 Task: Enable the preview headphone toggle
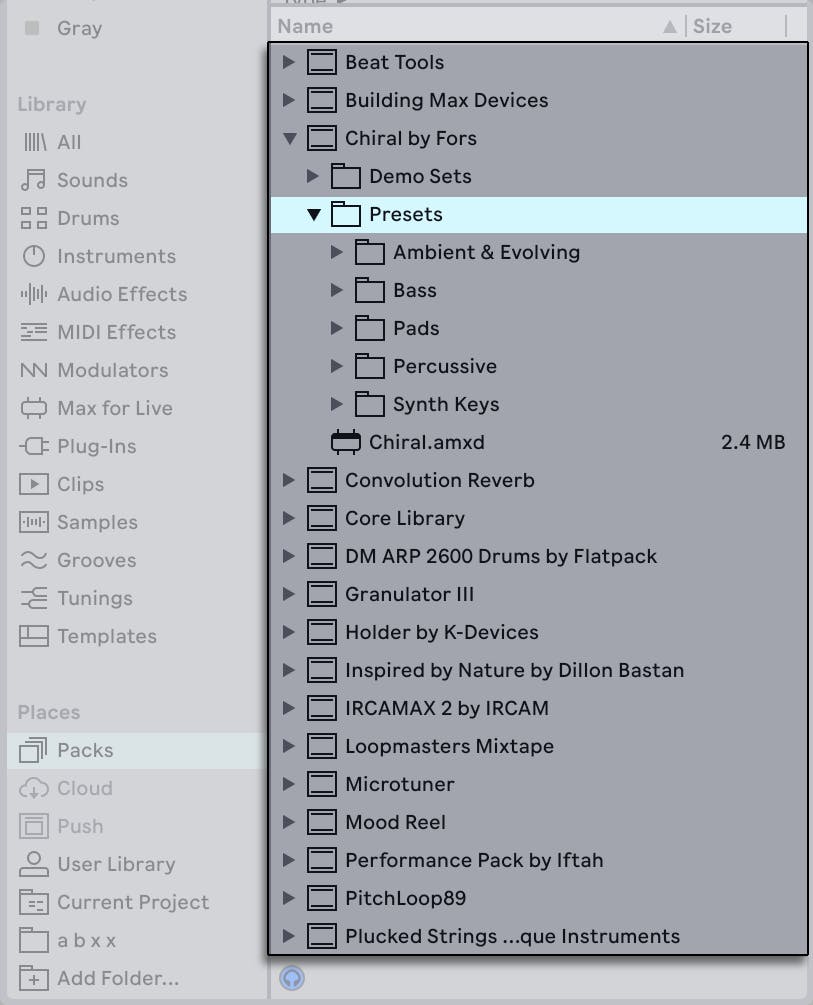(292, 978)
